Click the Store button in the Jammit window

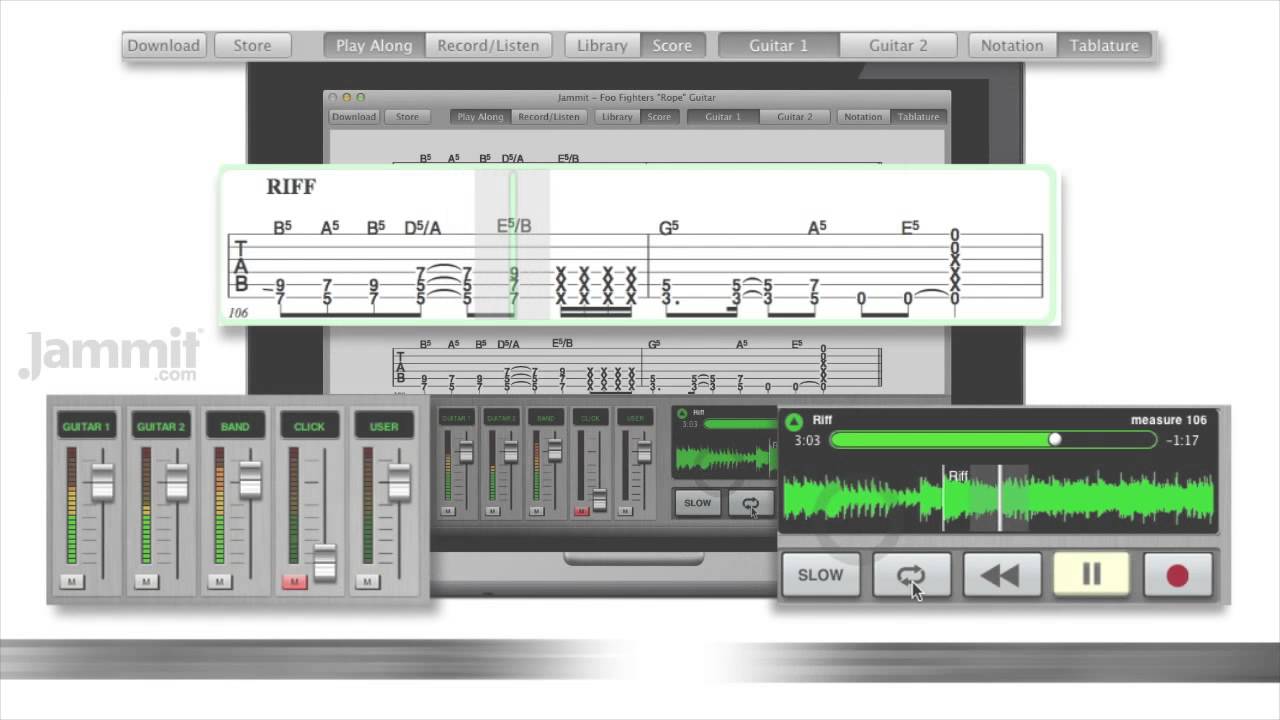pyautogui.click(x=407, y=117)
